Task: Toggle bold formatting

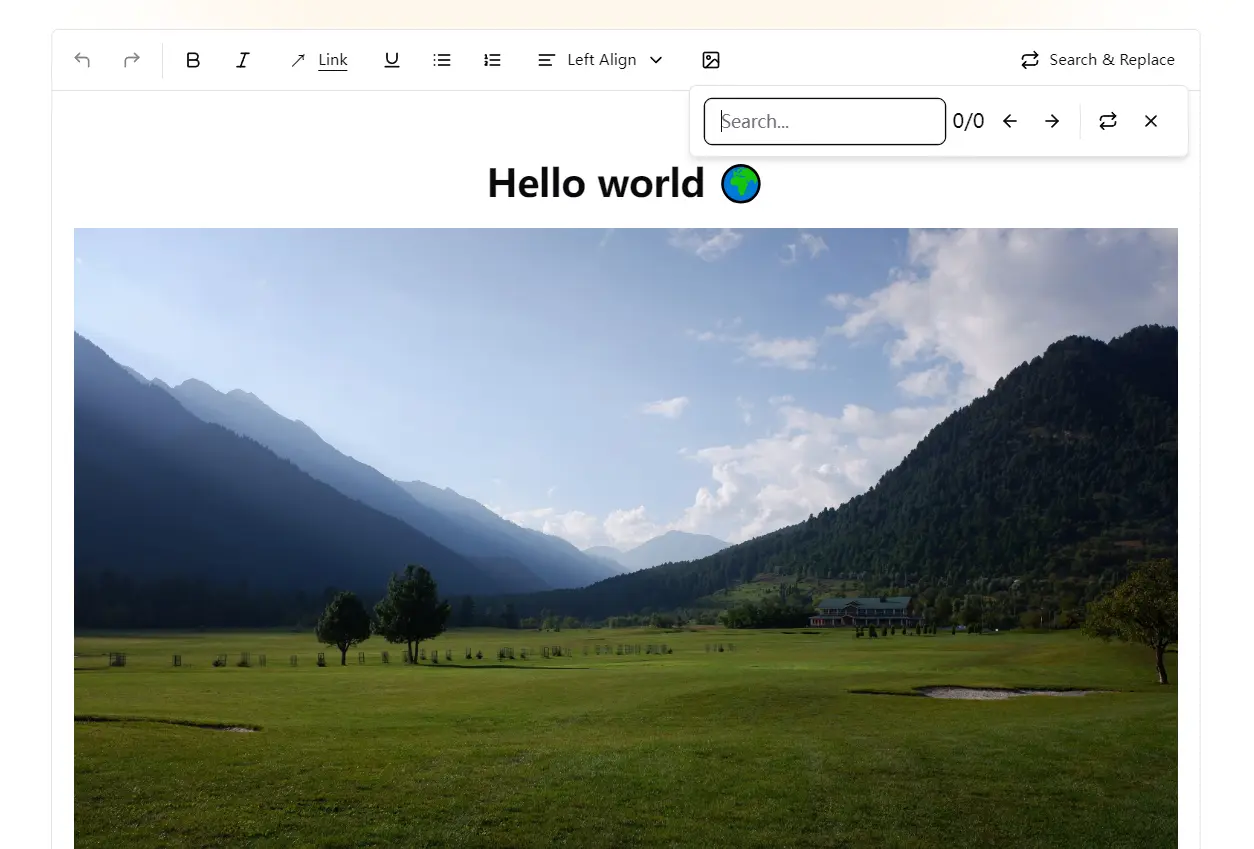Action: click(x=193, y=60)
